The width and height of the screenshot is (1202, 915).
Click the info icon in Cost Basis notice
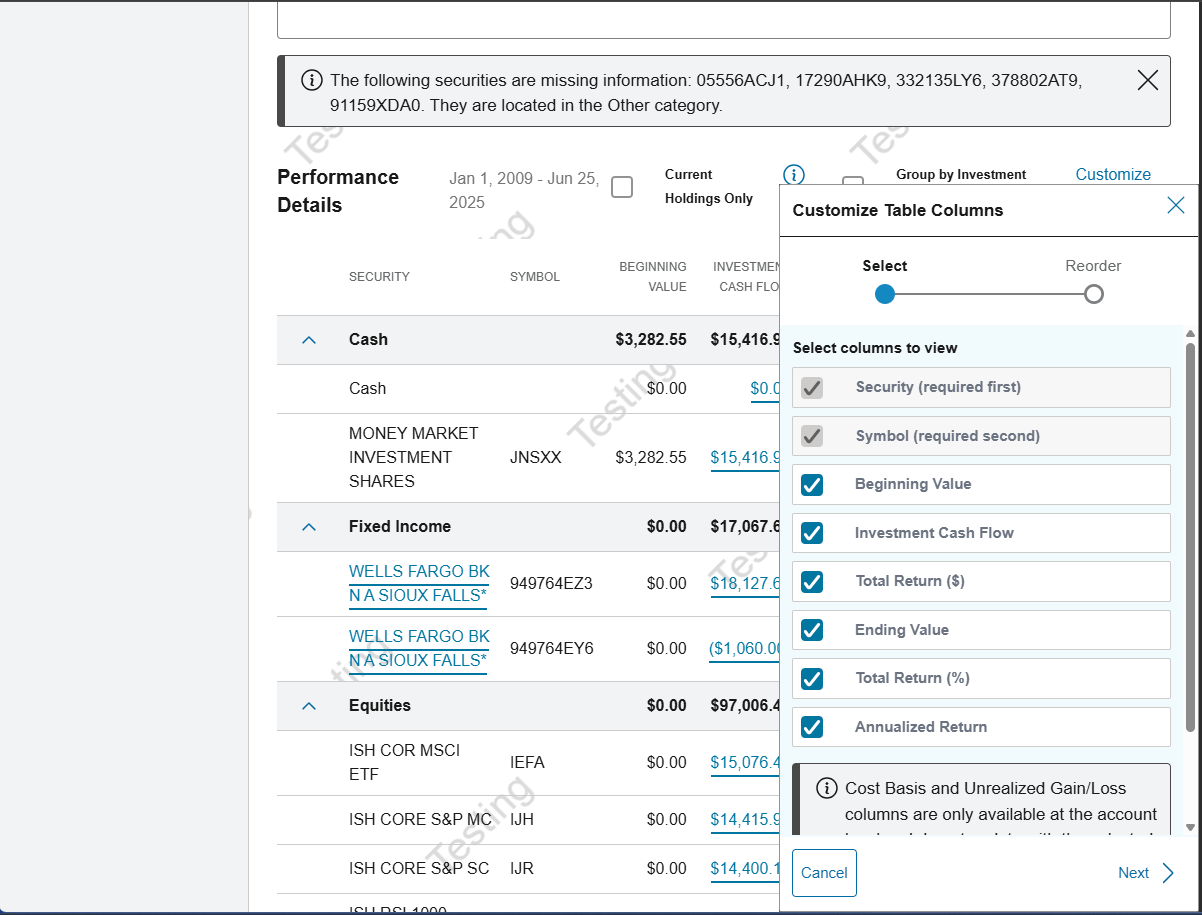click(x=826, y=789)
